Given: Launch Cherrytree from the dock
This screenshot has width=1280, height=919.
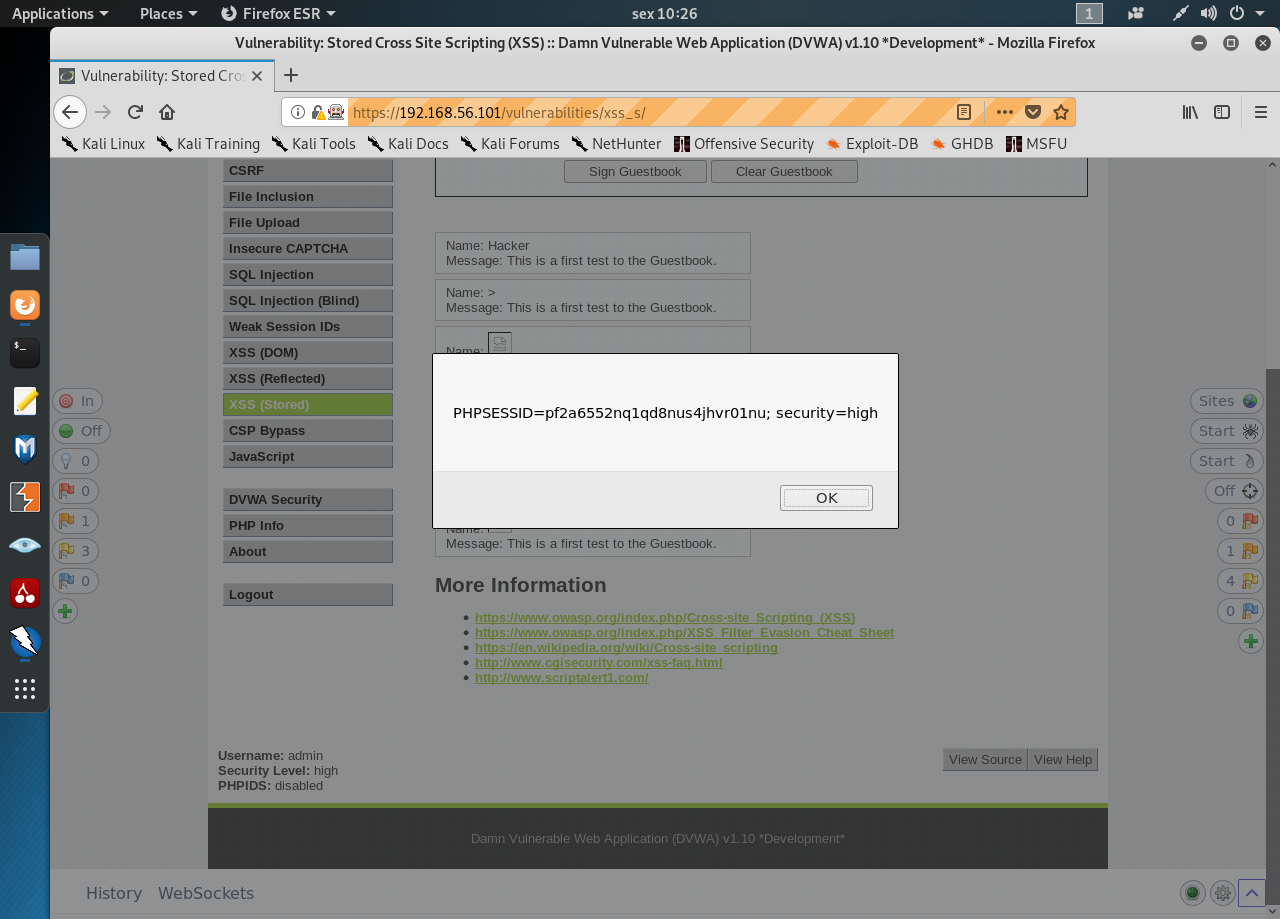Looking at the screenshot, I should tap(25, 593).
